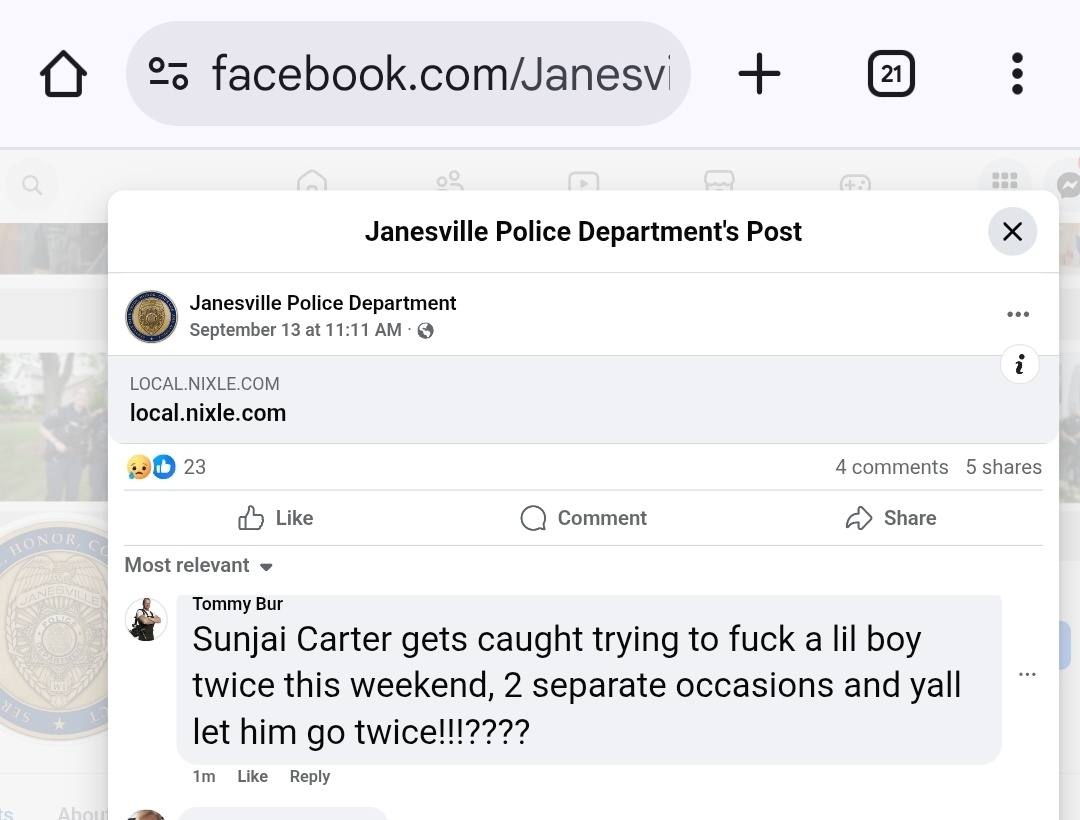This screenshot has width=1080, height=820.
Task: Show the 4 comments
Action: tap(891, 467)
